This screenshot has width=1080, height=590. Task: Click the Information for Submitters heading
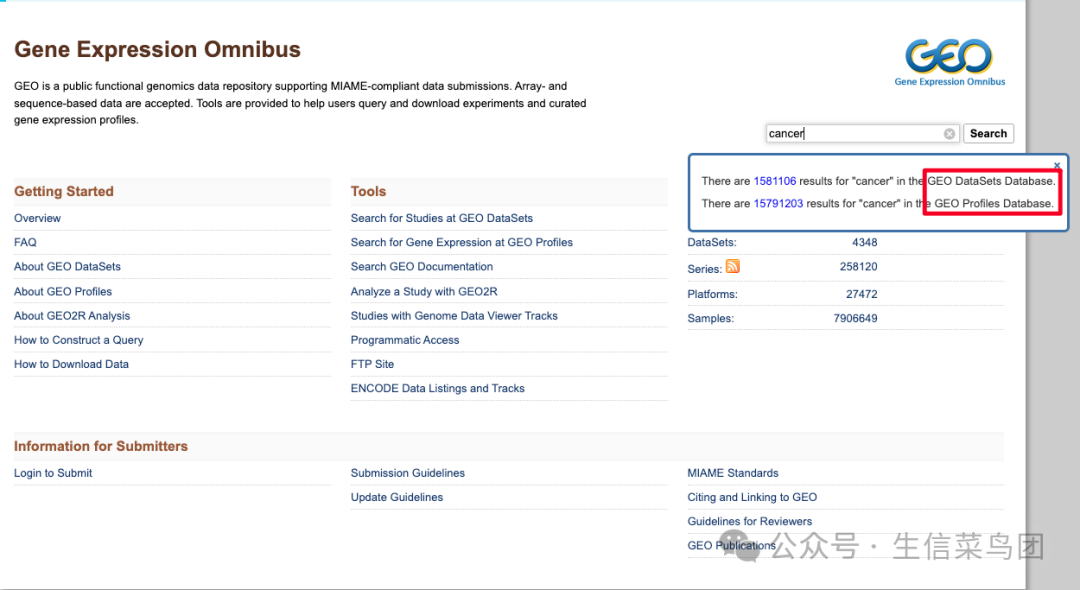(101, 446)
